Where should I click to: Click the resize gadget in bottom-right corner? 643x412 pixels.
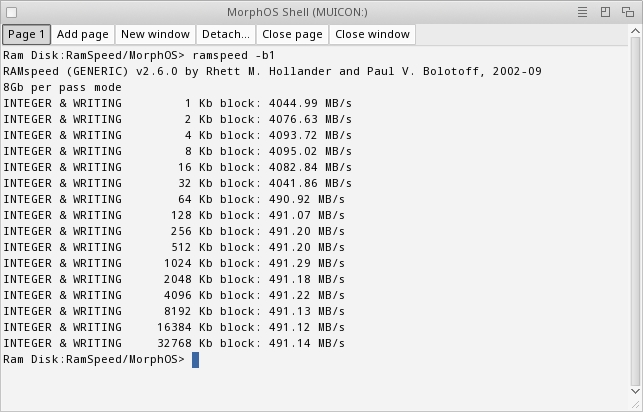(635, 404)
